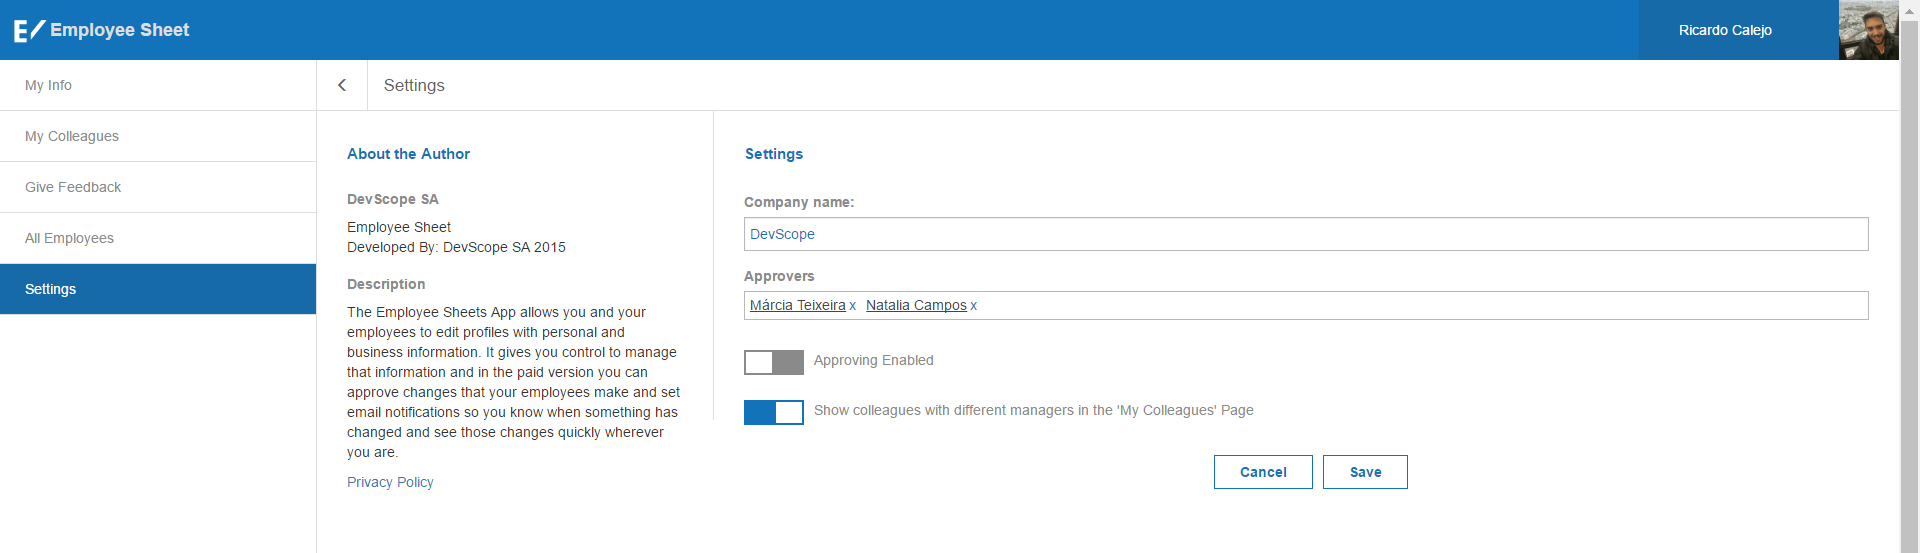1920x553 pixels.
Task: Click the Cancel button
Action: coord(1263,472)
